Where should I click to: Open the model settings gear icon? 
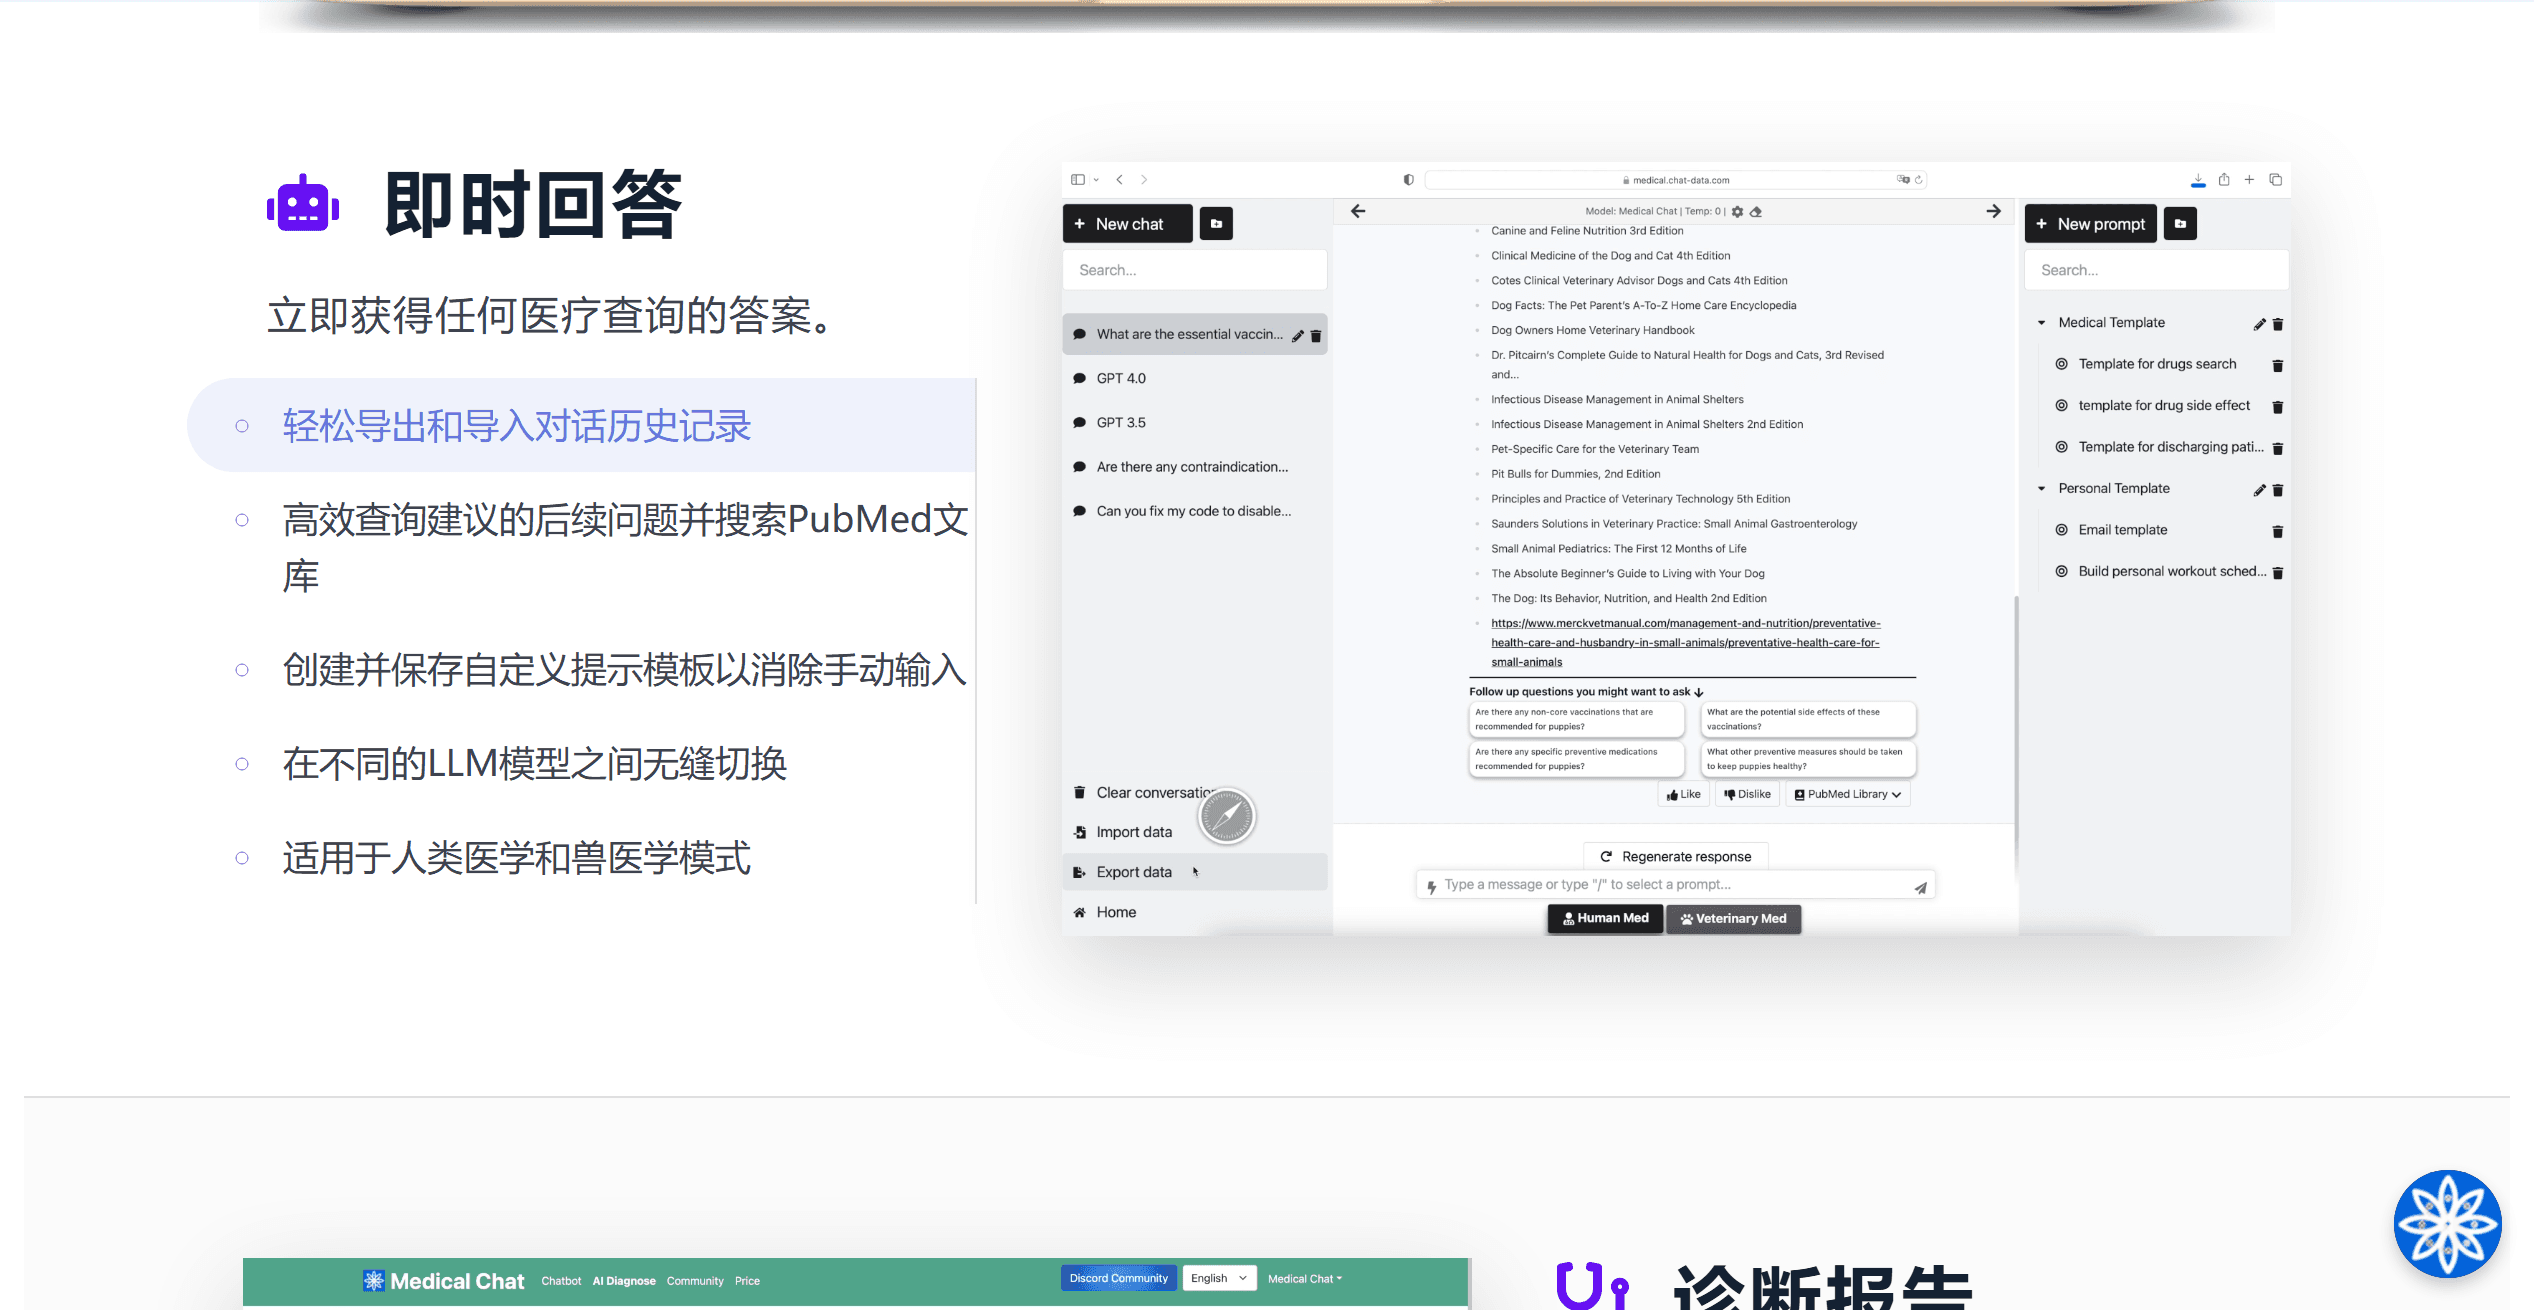(x=1737, y=211)
